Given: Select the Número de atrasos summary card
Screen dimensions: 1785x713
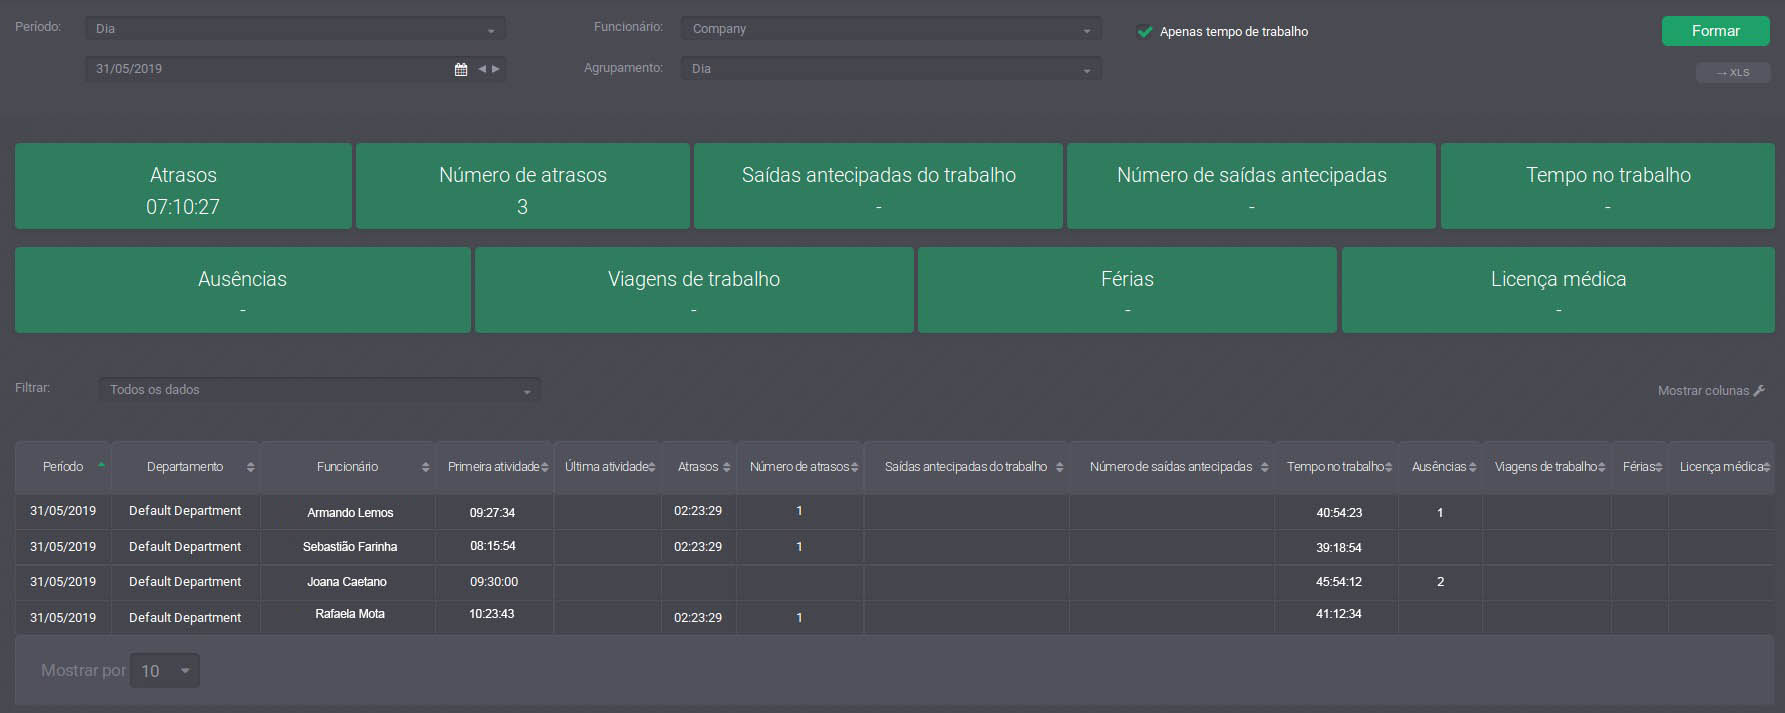Looking at the screenshot, I should point(523,186).
